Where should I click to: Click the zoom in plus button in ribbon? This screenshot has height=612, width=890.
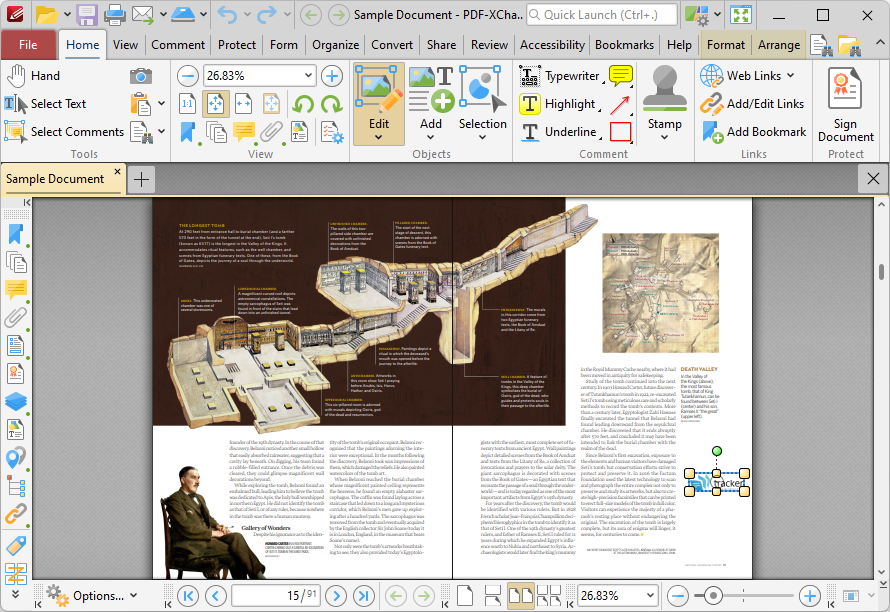pos(331,76)
